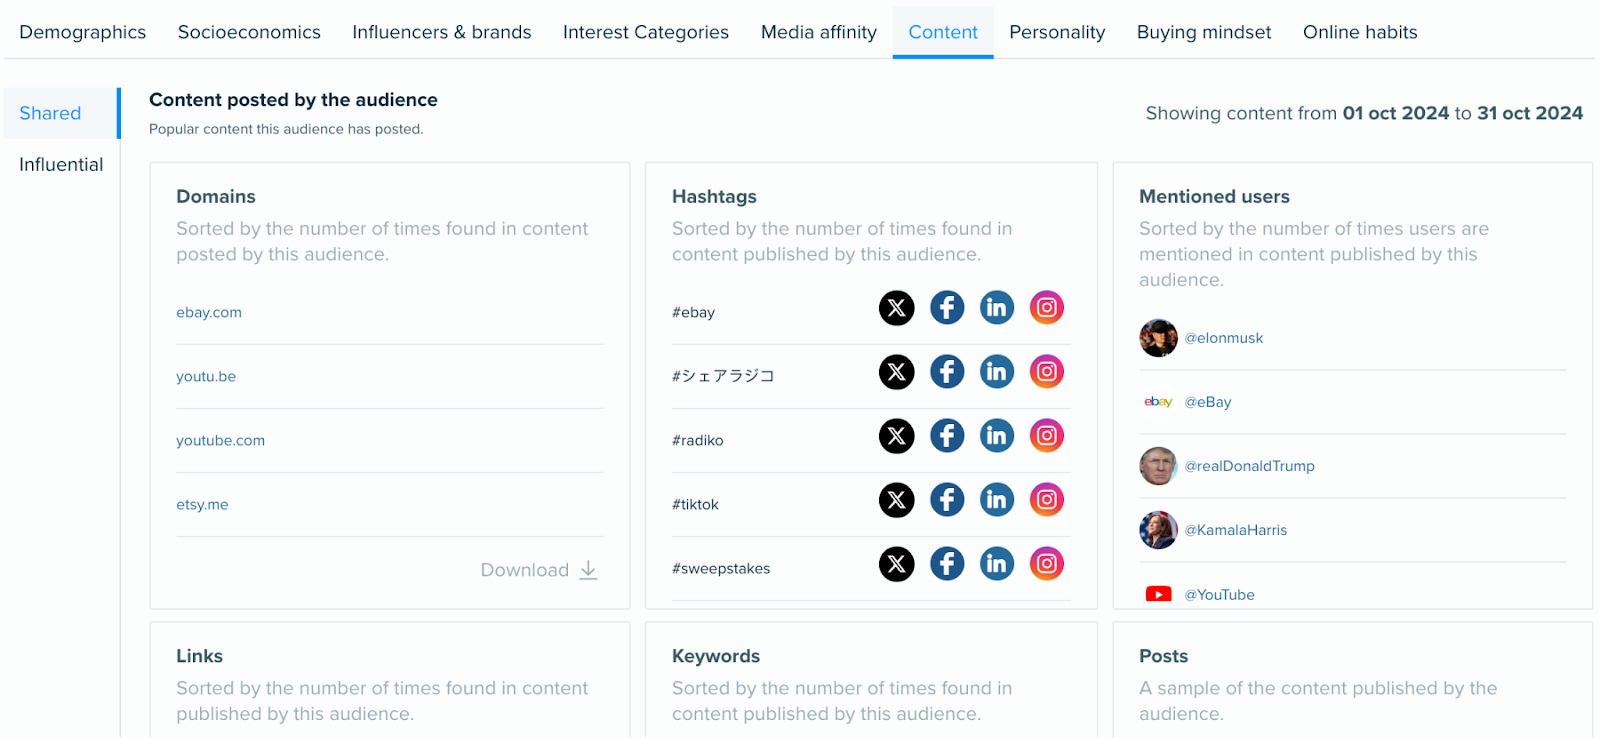Click the YouTube logo beside @YouTube
The height and width of the screenshot is (738, 1600).
pyautogui.click(x=1157, y=593)
